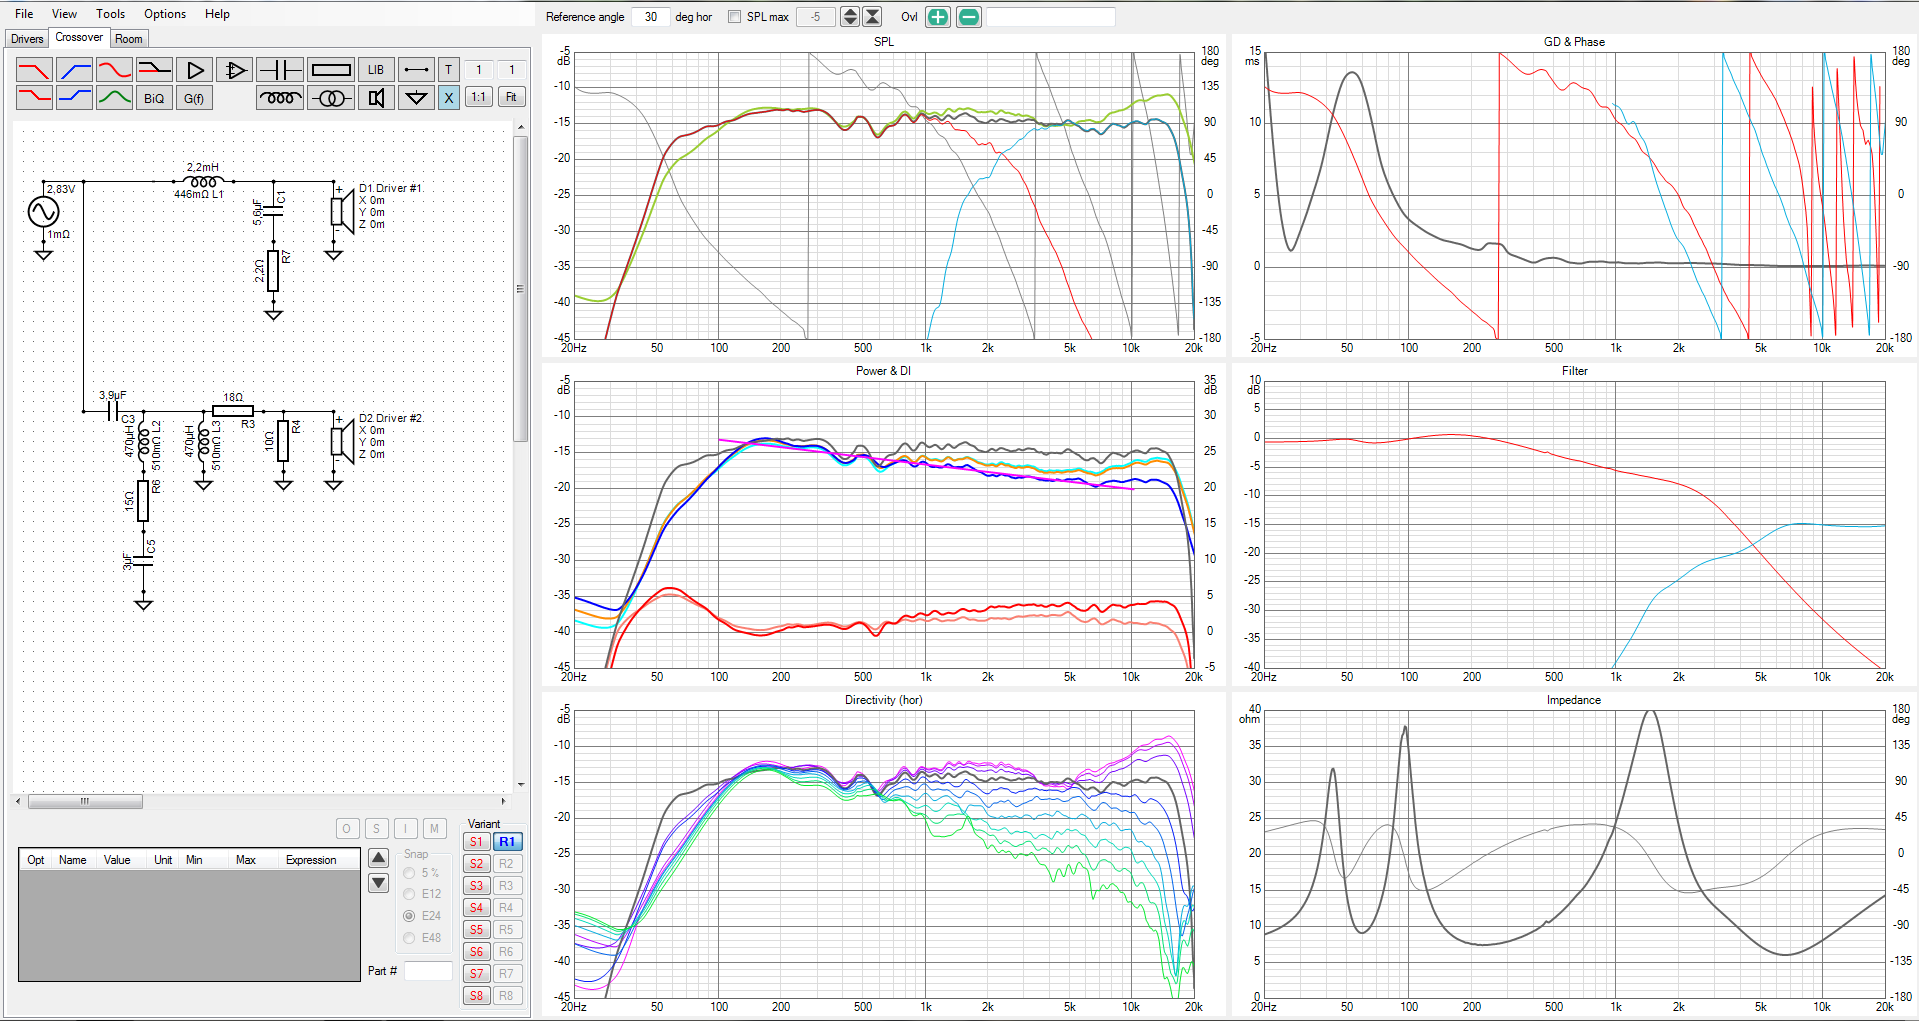The width and height of the screenshot is (1919, 1021).
Task: Toggle the X button in toolbar
Action: point(449,98)
